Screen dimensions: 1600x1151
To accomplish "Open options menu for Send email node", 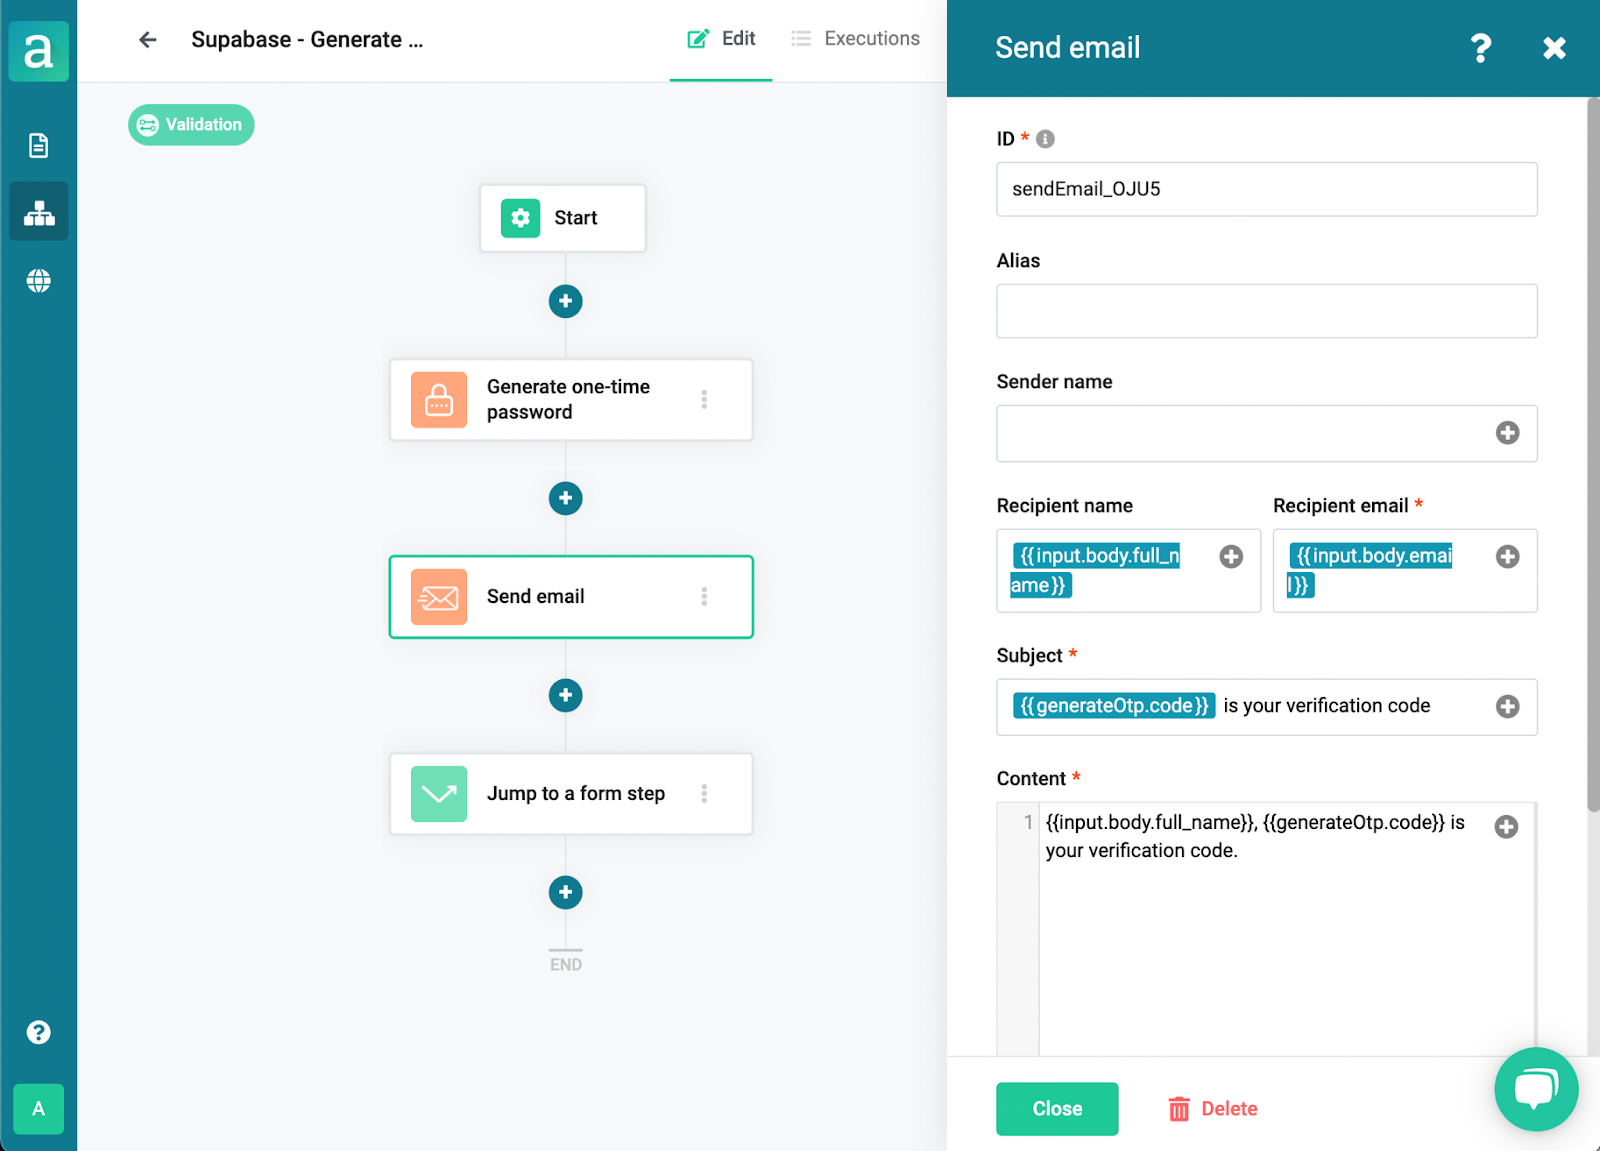I will [x=704, y=597].
